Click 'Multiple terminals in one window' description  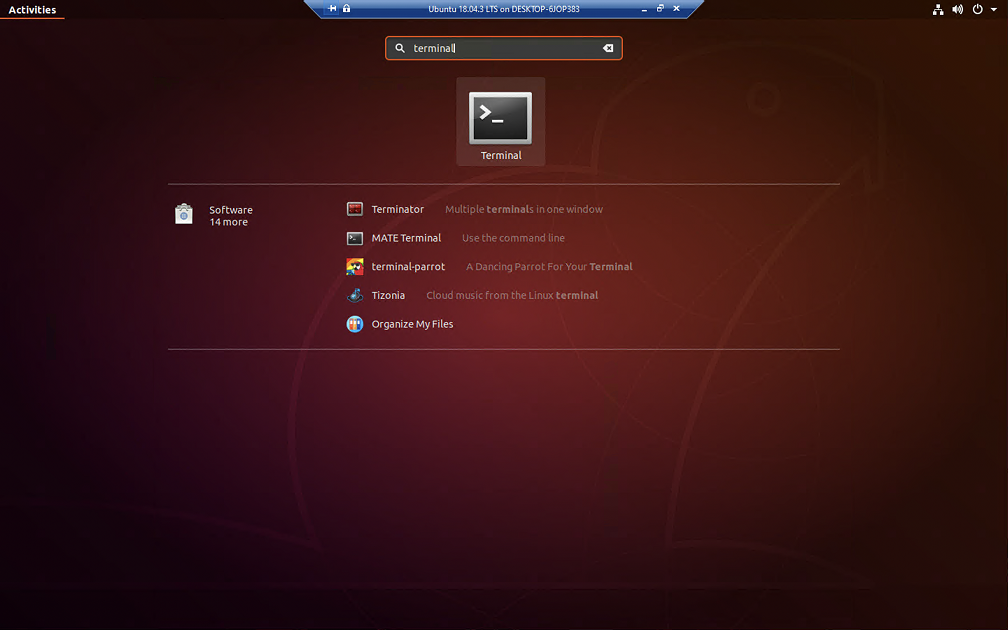click(524, 210)
